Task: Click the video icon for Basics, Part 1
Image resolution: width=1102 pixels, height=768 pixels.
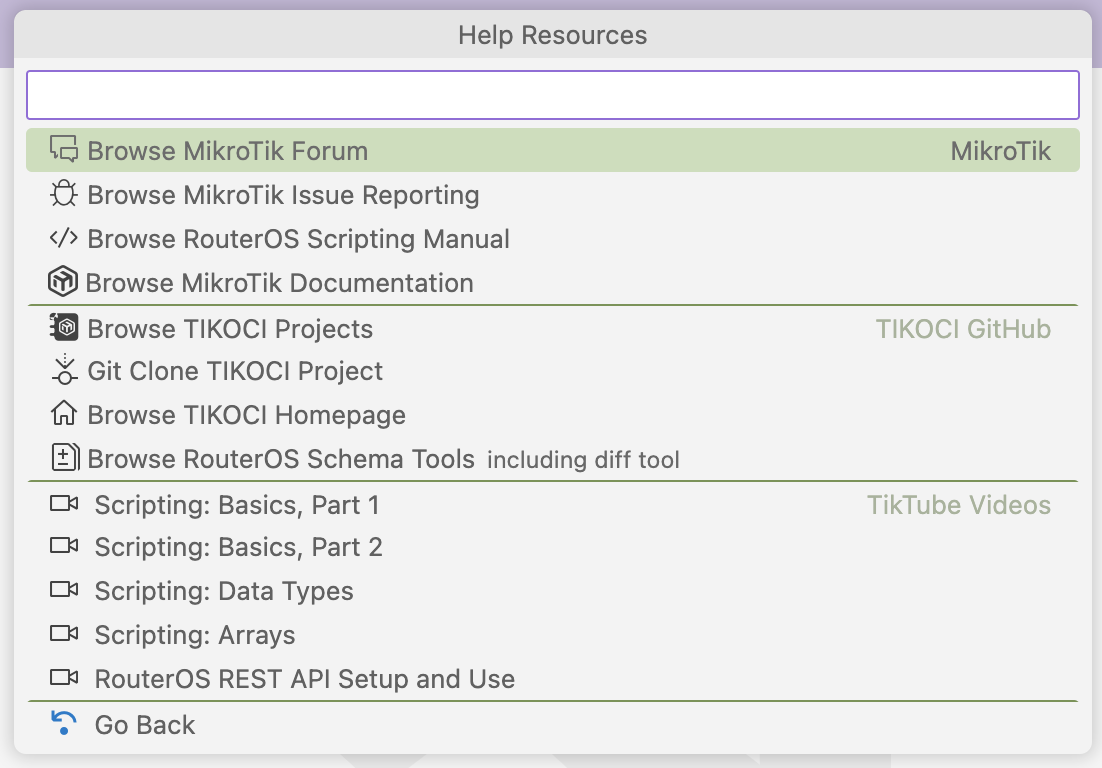Action: coord(64,504)
